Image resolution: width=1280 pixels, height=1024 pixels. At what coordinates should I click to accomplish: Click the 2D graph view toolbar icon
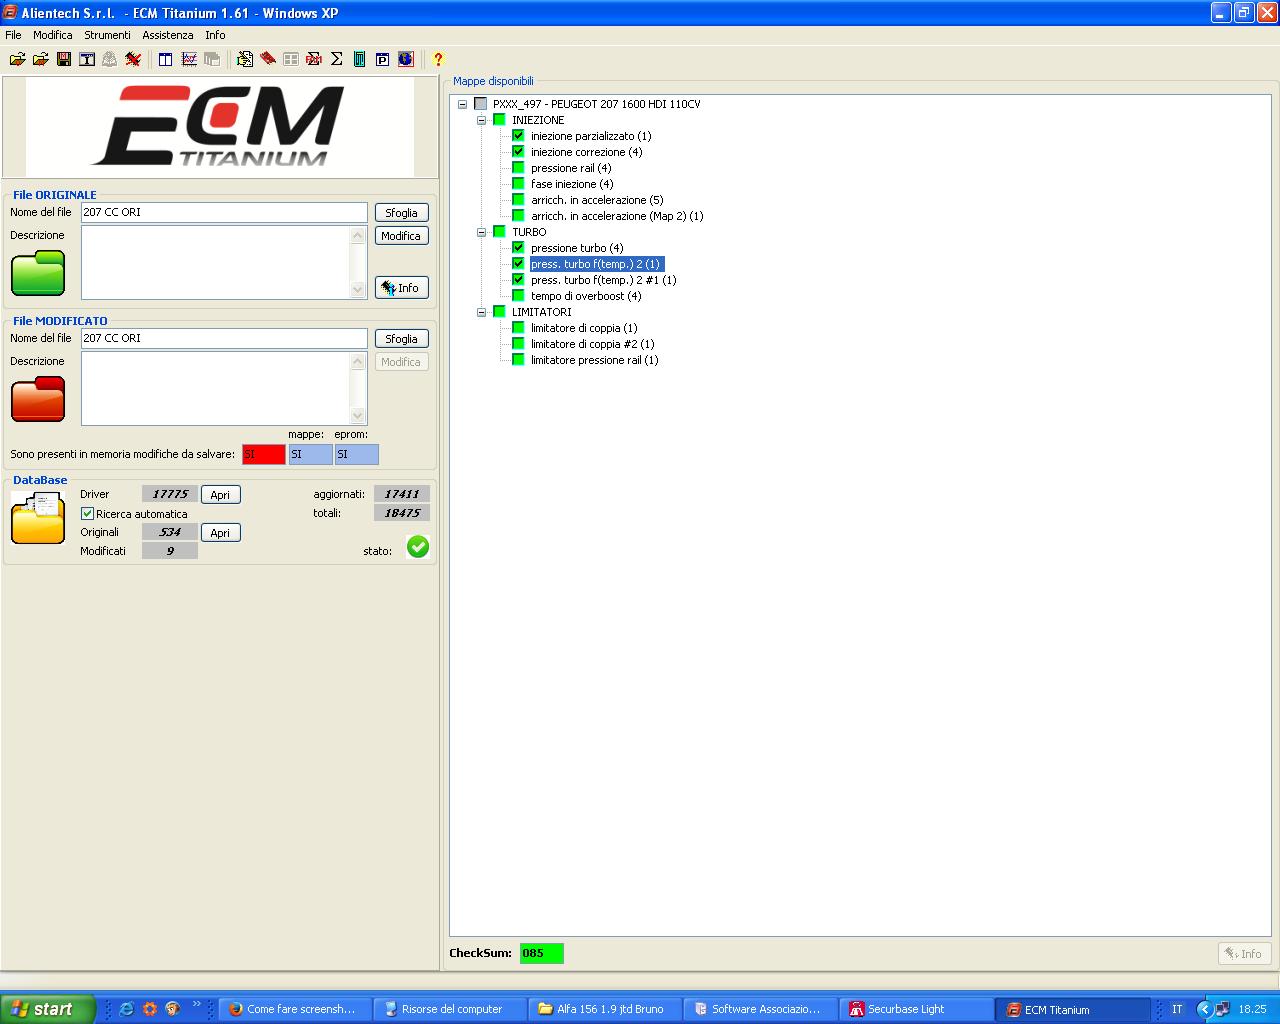[189, 60]
